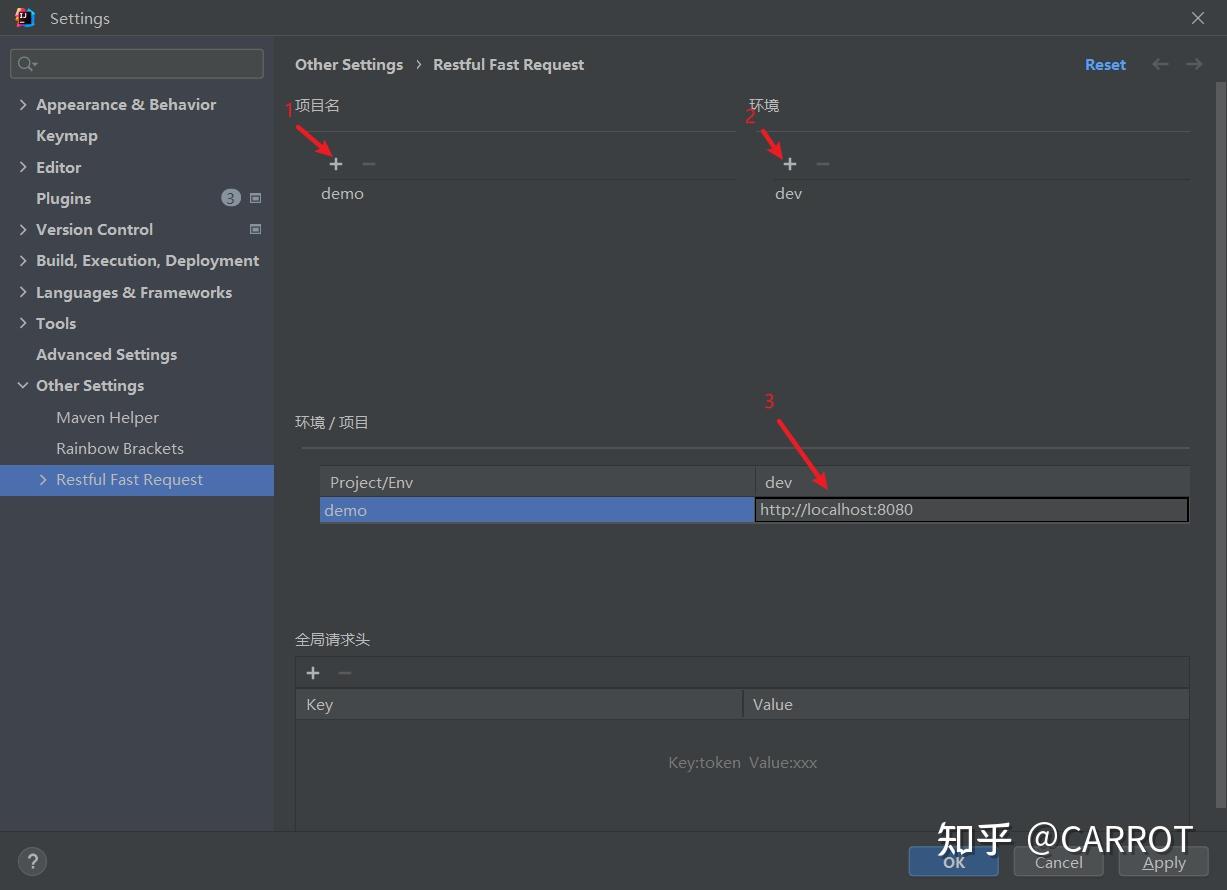Remove the demo project name using minus icon
This screenshot has width=1227, height=890.
pos(367,163)
